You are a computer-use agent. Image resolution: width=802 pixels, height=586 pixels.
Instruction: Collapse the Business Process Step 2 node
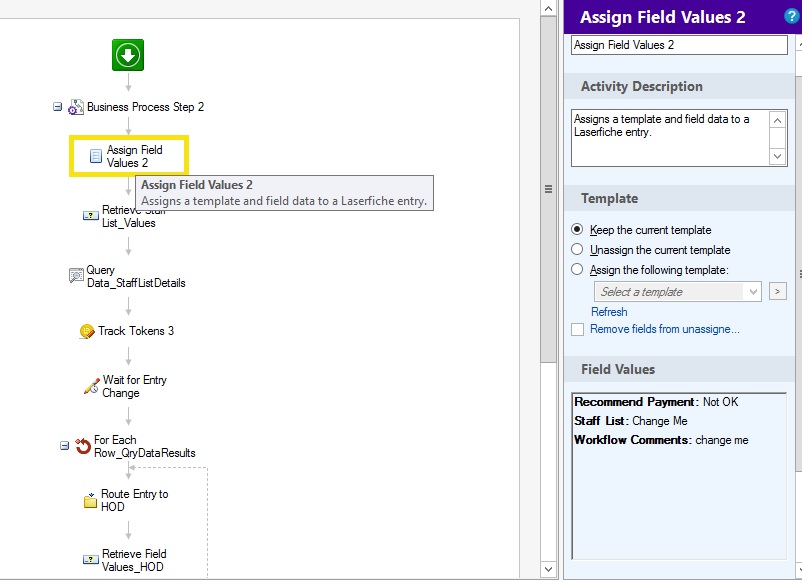click(58, 107)
